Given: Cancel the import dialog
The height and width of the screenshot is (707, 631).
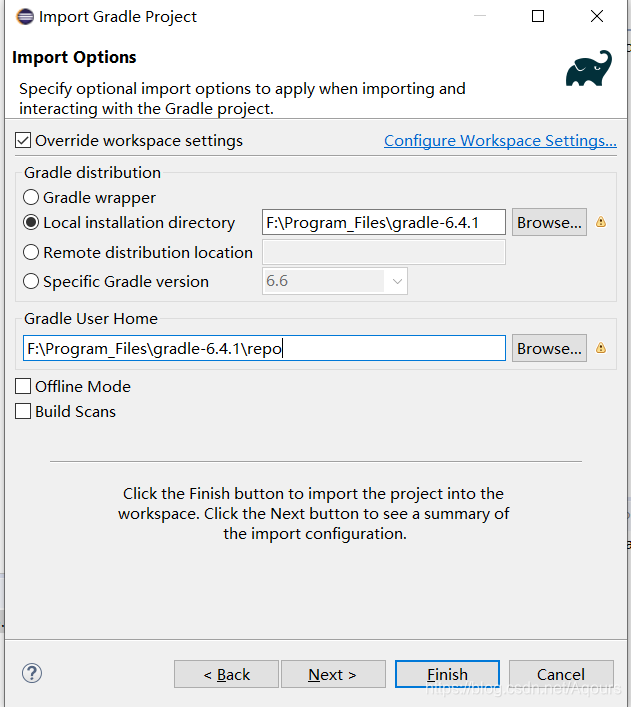Looking at the screenshot, I should point(561,674).
